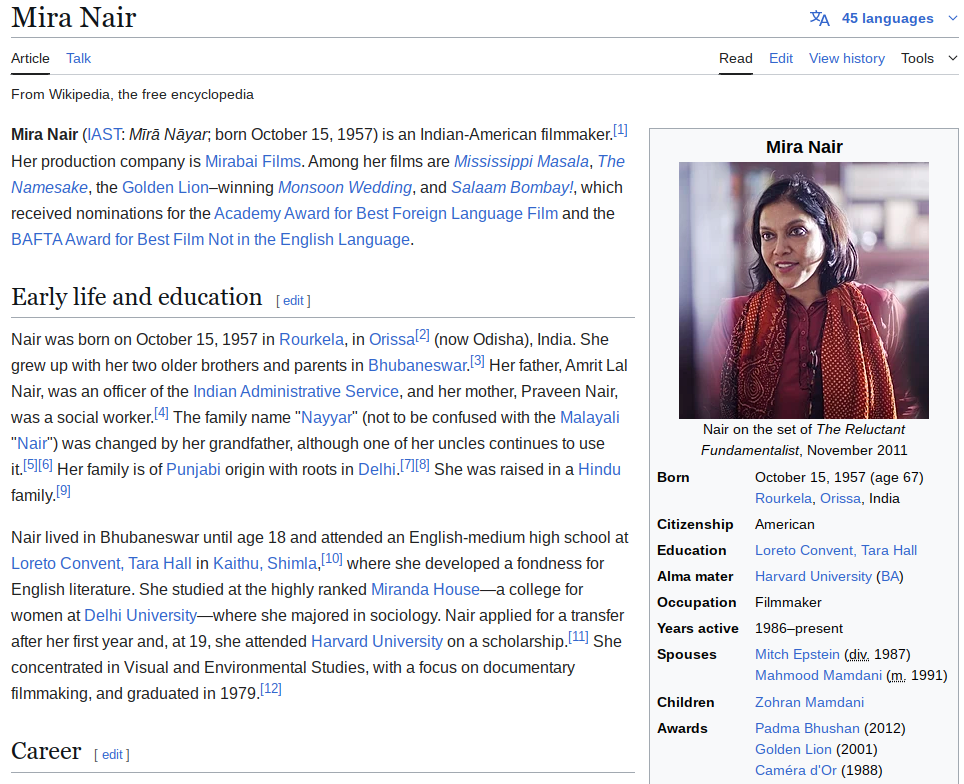Open the Rourkela link in article text
Viewport: 964px width, 784px height.
coord(311,339)
